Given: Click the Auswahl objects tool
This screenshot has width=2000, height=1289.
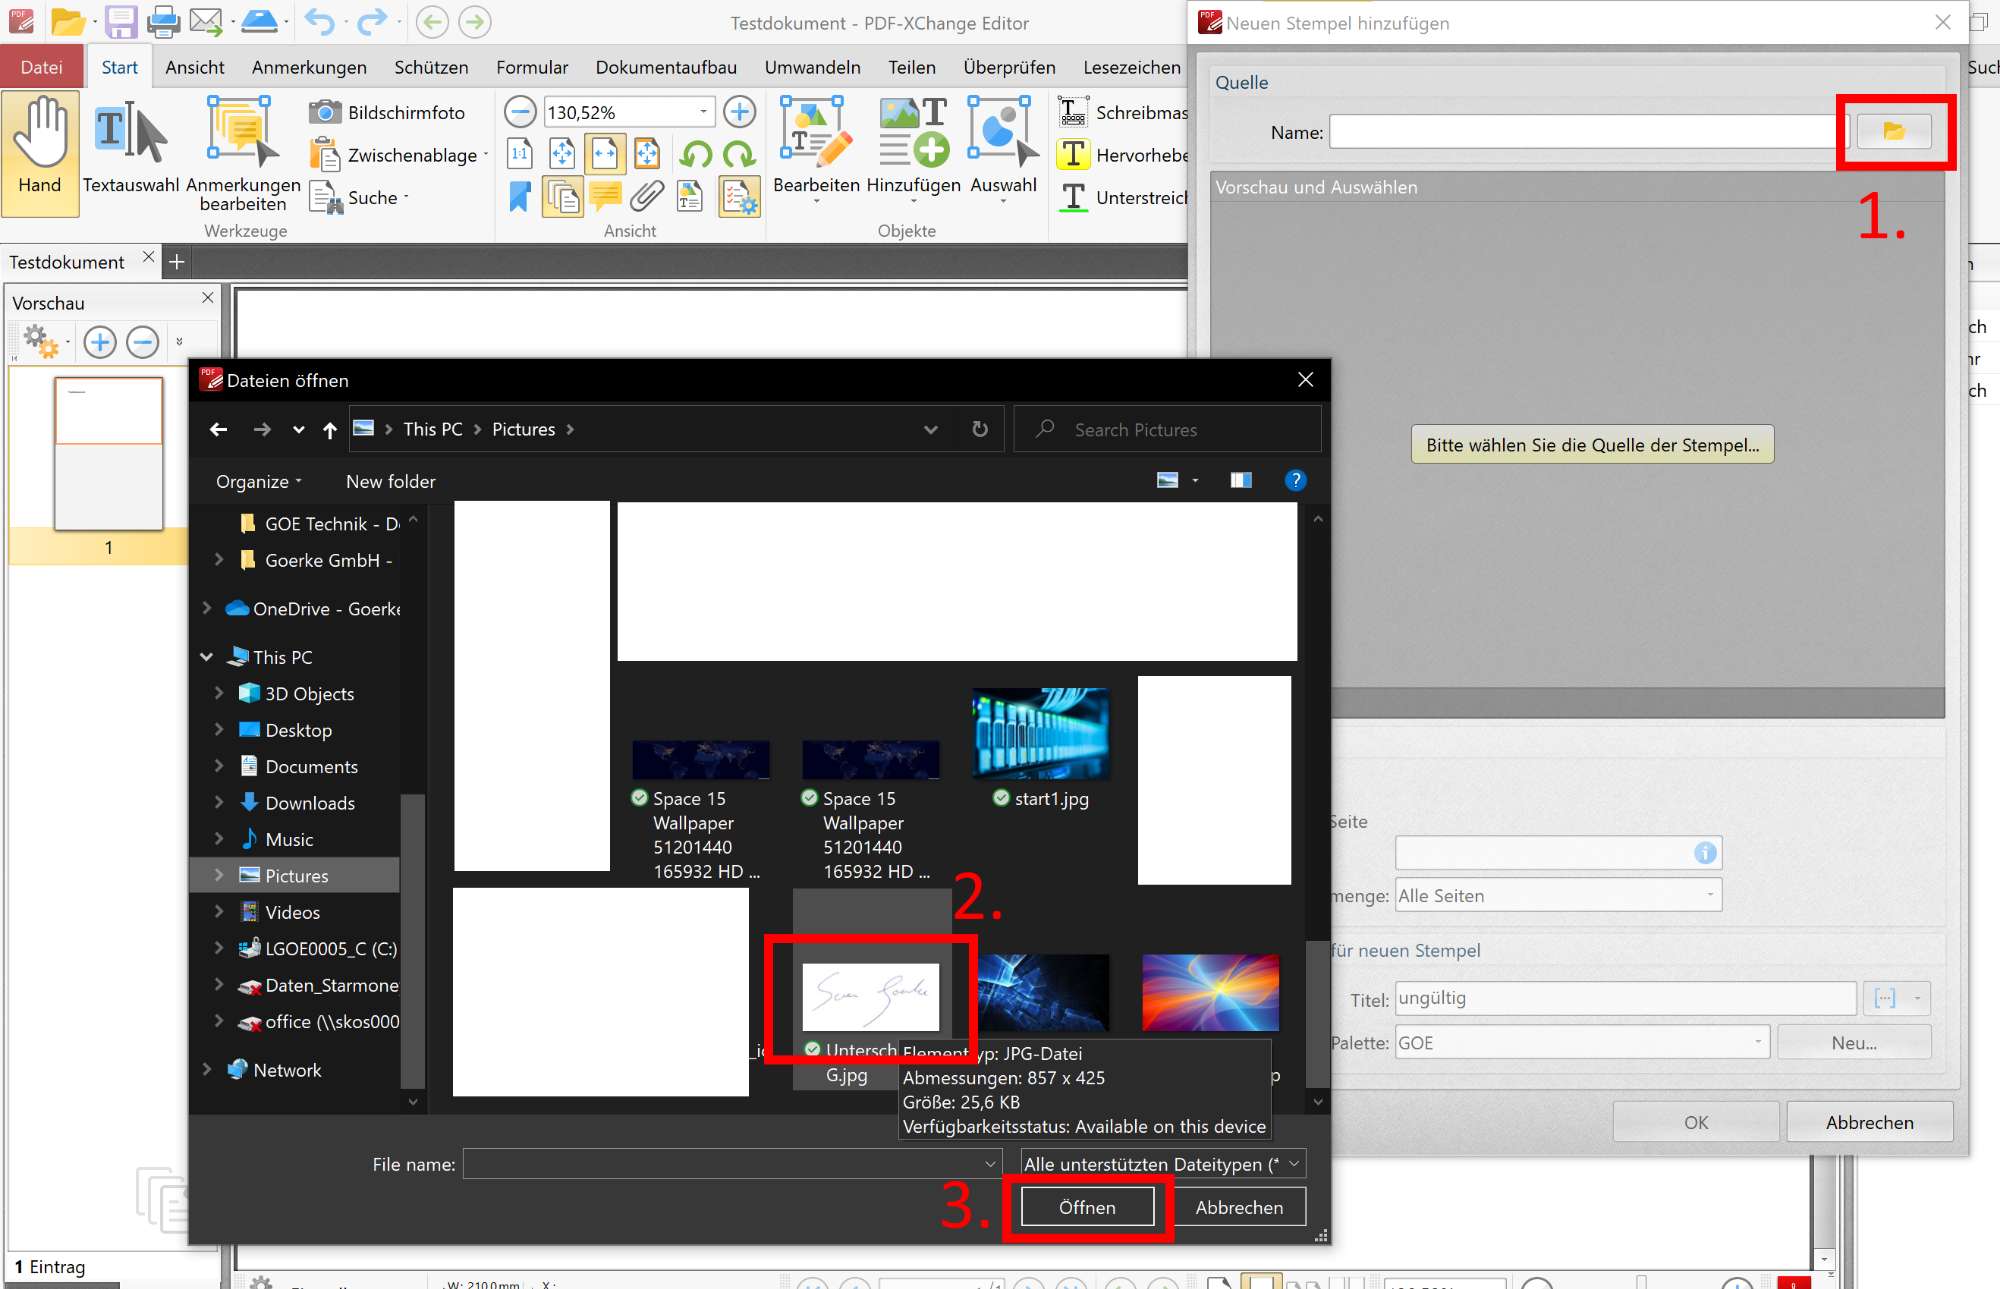Looking at the screenshot, I should (x=1003, y=148).
